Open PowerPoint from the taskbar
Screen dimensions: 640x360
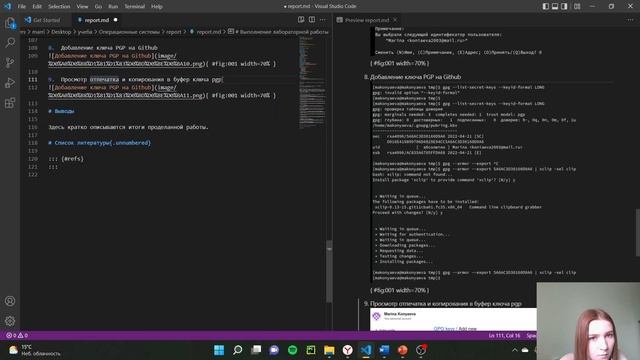coord(403,350)
